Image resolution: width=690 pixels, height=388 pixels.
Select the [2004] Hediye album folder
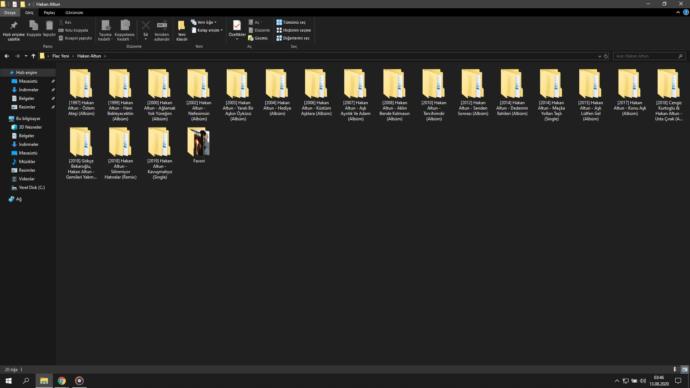(277, 92)
